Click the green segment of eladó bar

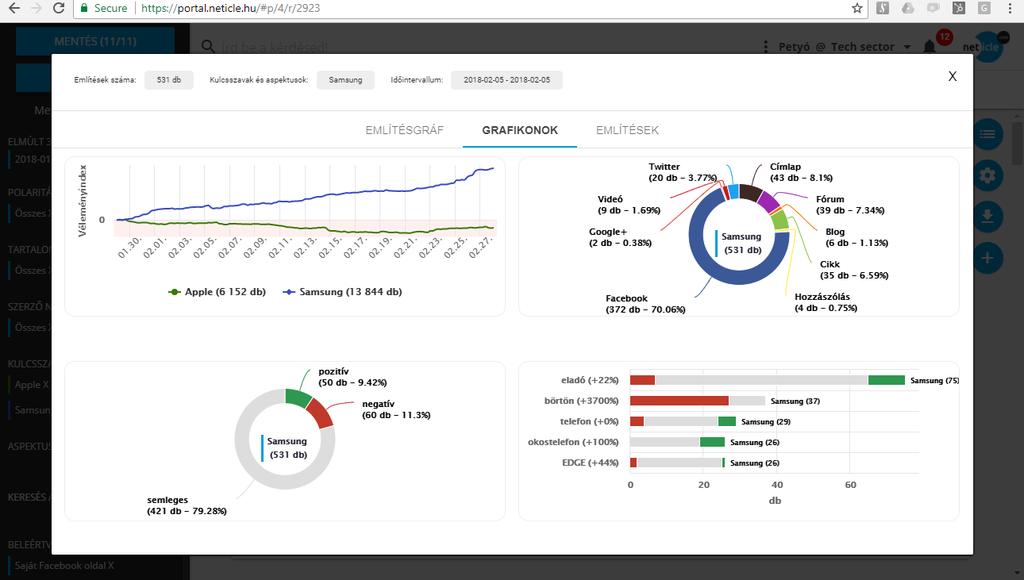[x=886, y=380]
